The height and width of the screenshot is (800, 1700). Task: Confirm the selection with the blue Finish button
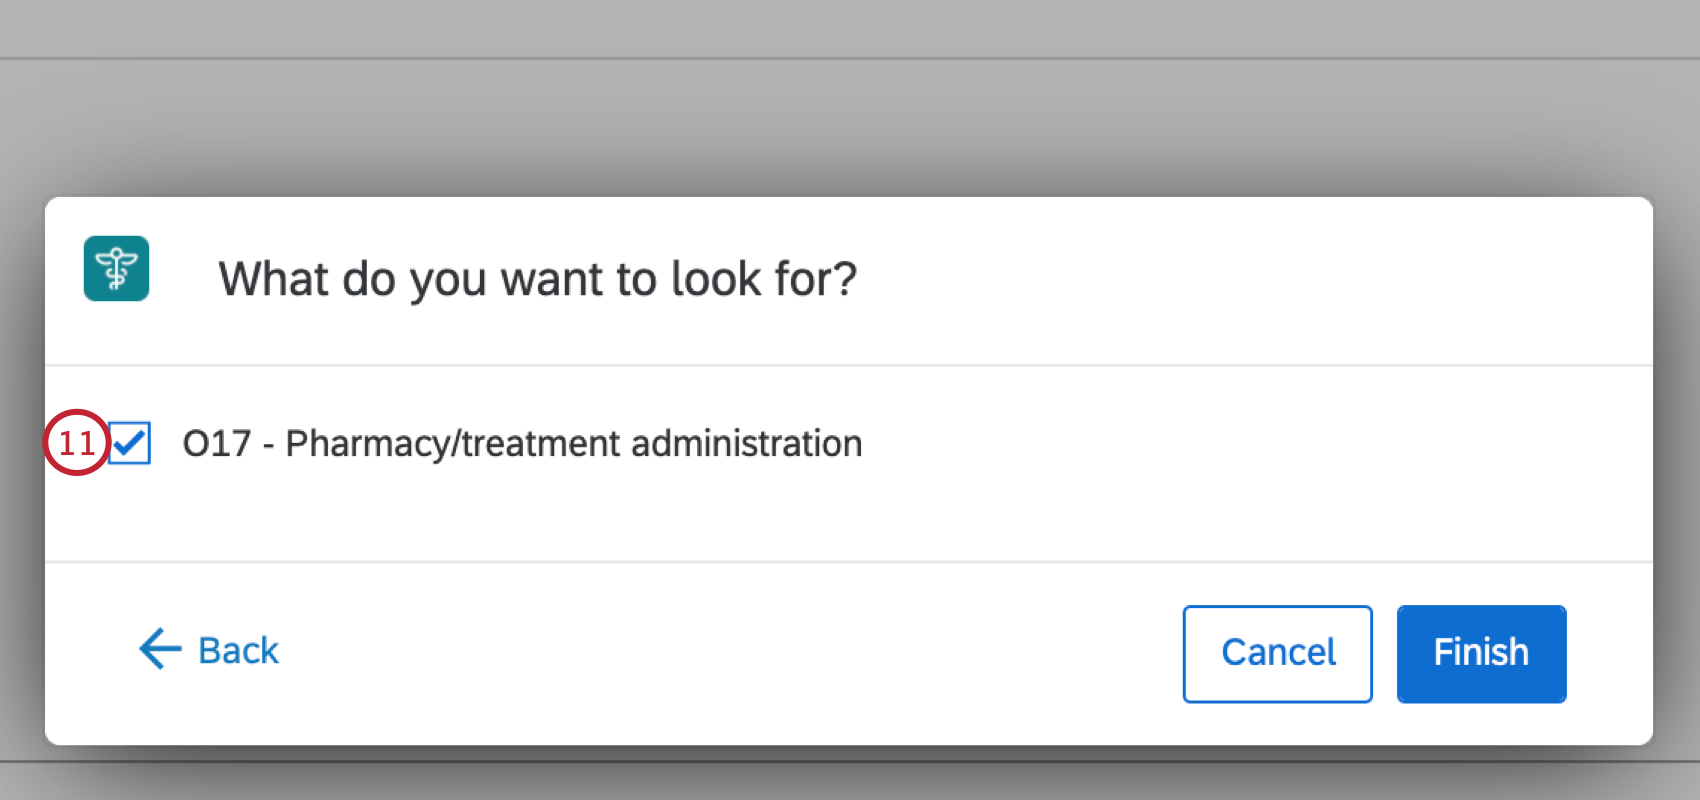pyautogui.click(x=1481, y=653)
